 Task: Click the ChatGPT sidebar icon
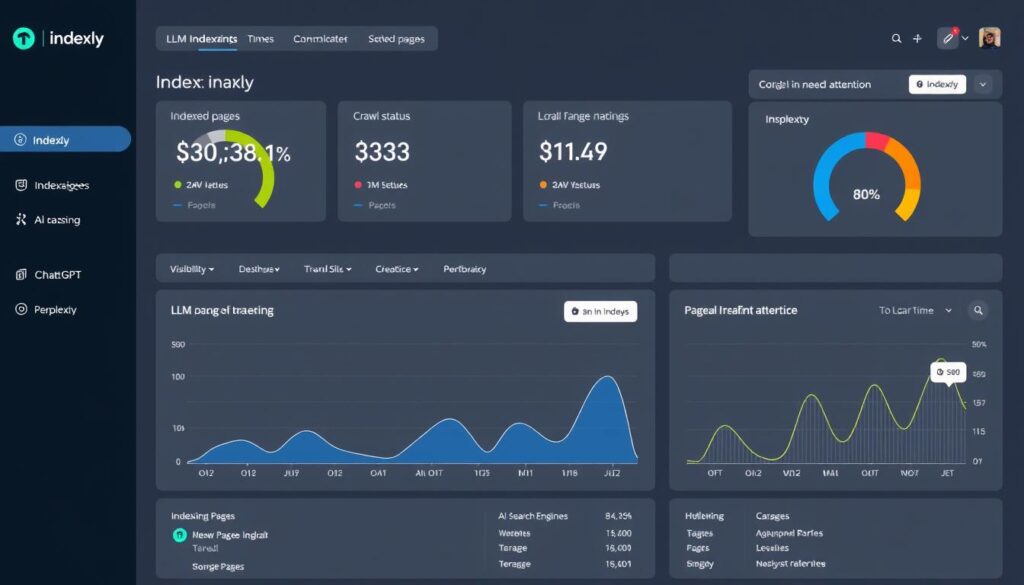click(21, 274)
